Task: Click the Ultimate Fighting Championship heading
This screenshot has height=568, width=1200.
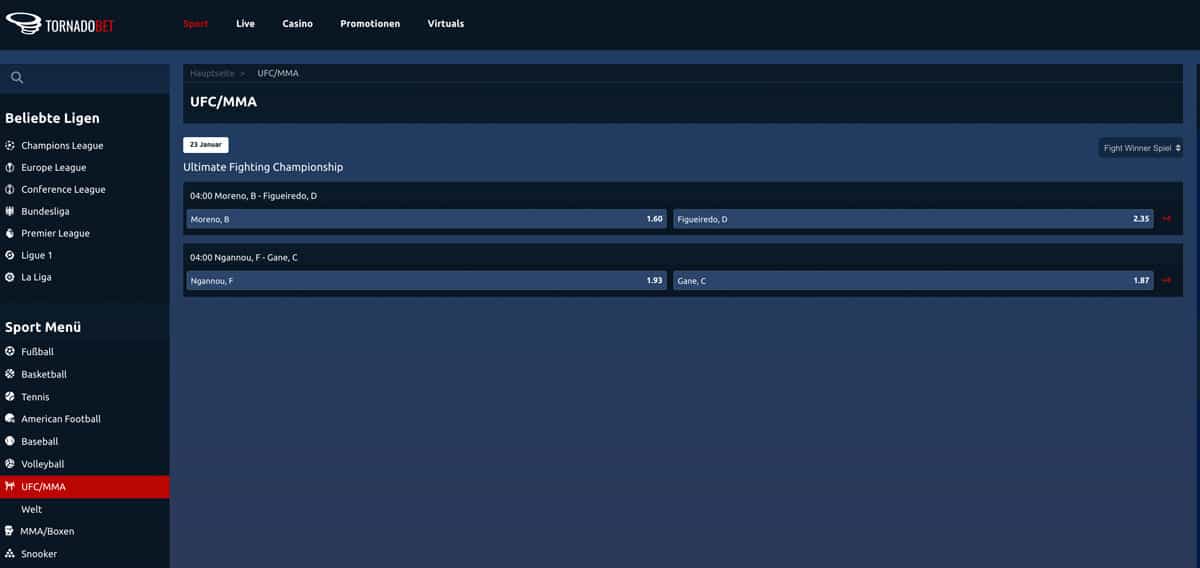Action: click(x=263, y=167)
